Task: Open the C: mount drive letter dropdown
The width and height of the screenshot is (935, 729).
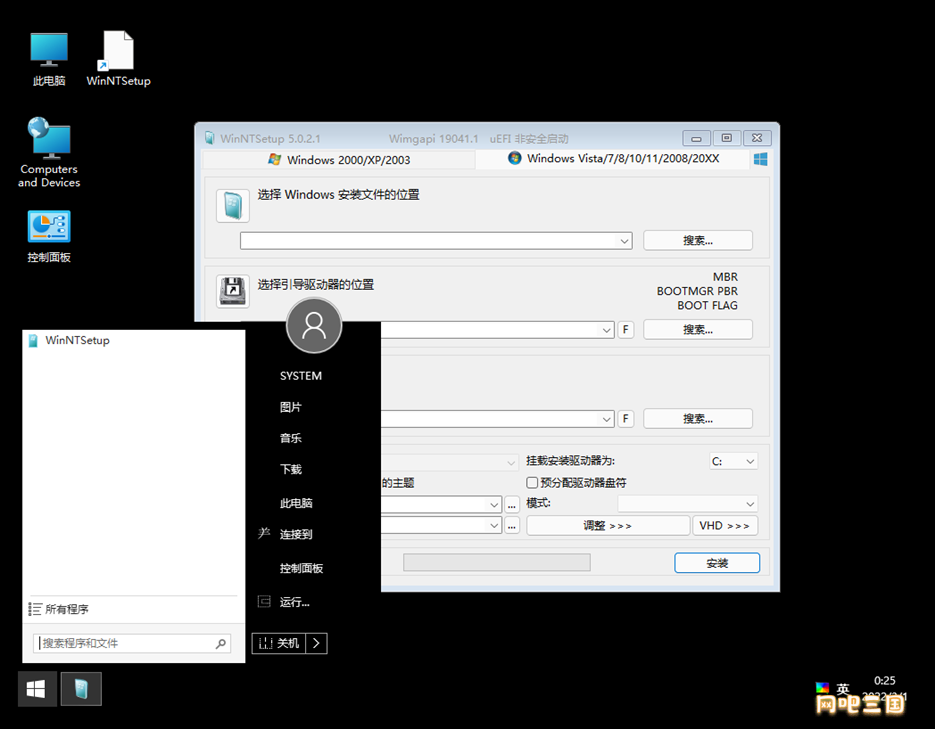Action: click(733, 461)
